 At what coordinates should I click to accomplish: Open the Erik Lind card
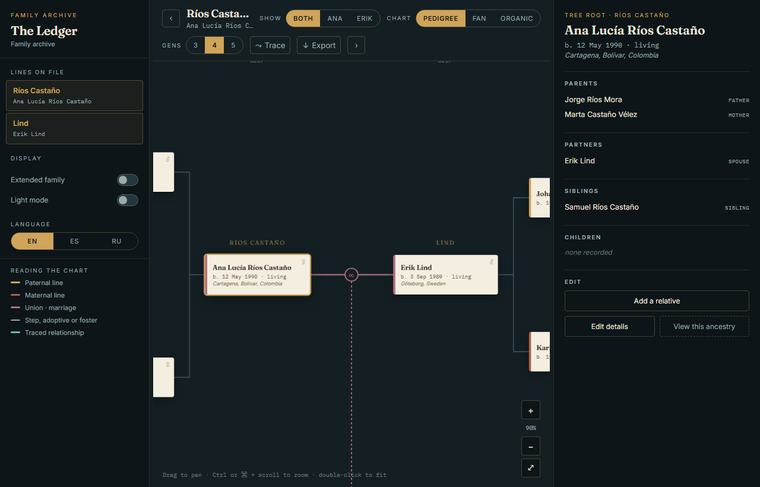click(x=445, y=275)
